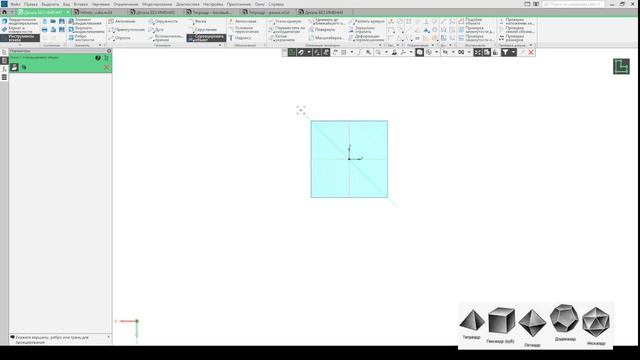Open help for the projection command

tap(98, 58)
